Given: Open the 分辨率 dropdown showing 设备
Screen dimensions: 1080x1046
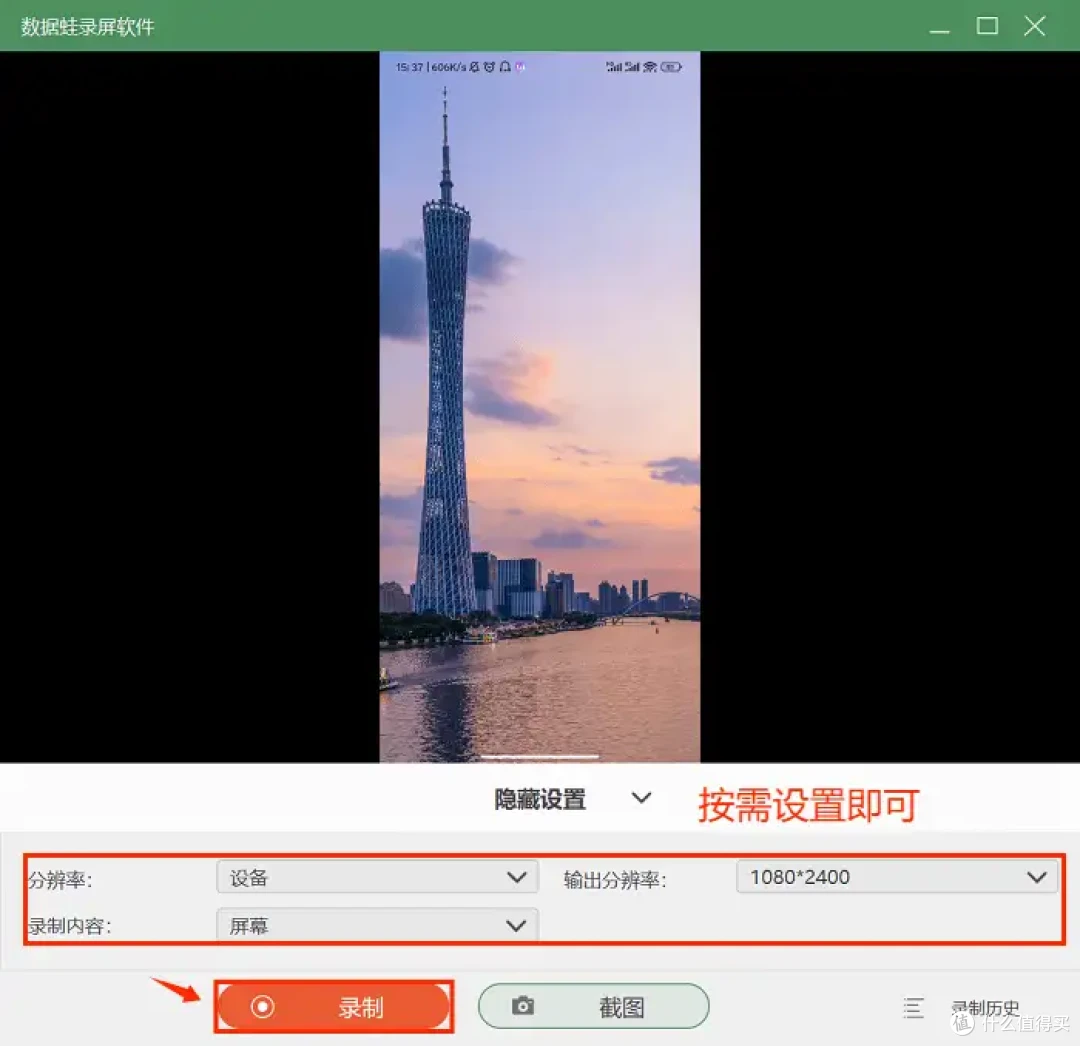Looking at the screenshot, I should [x=377, y=877].
